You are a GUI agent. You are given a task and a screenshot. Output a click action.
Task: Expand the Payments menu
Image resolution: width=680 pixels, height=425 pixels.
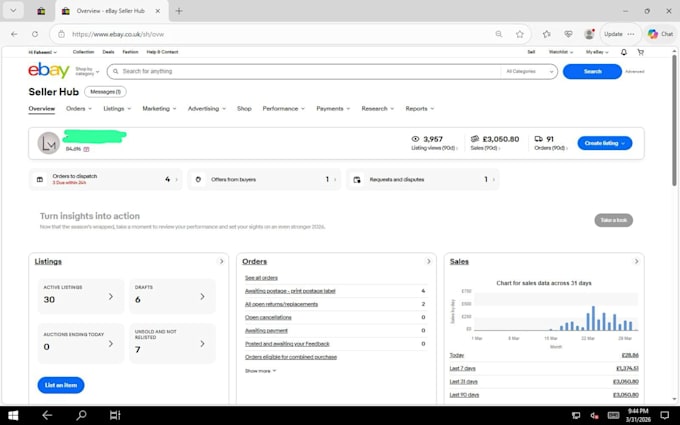333,109
